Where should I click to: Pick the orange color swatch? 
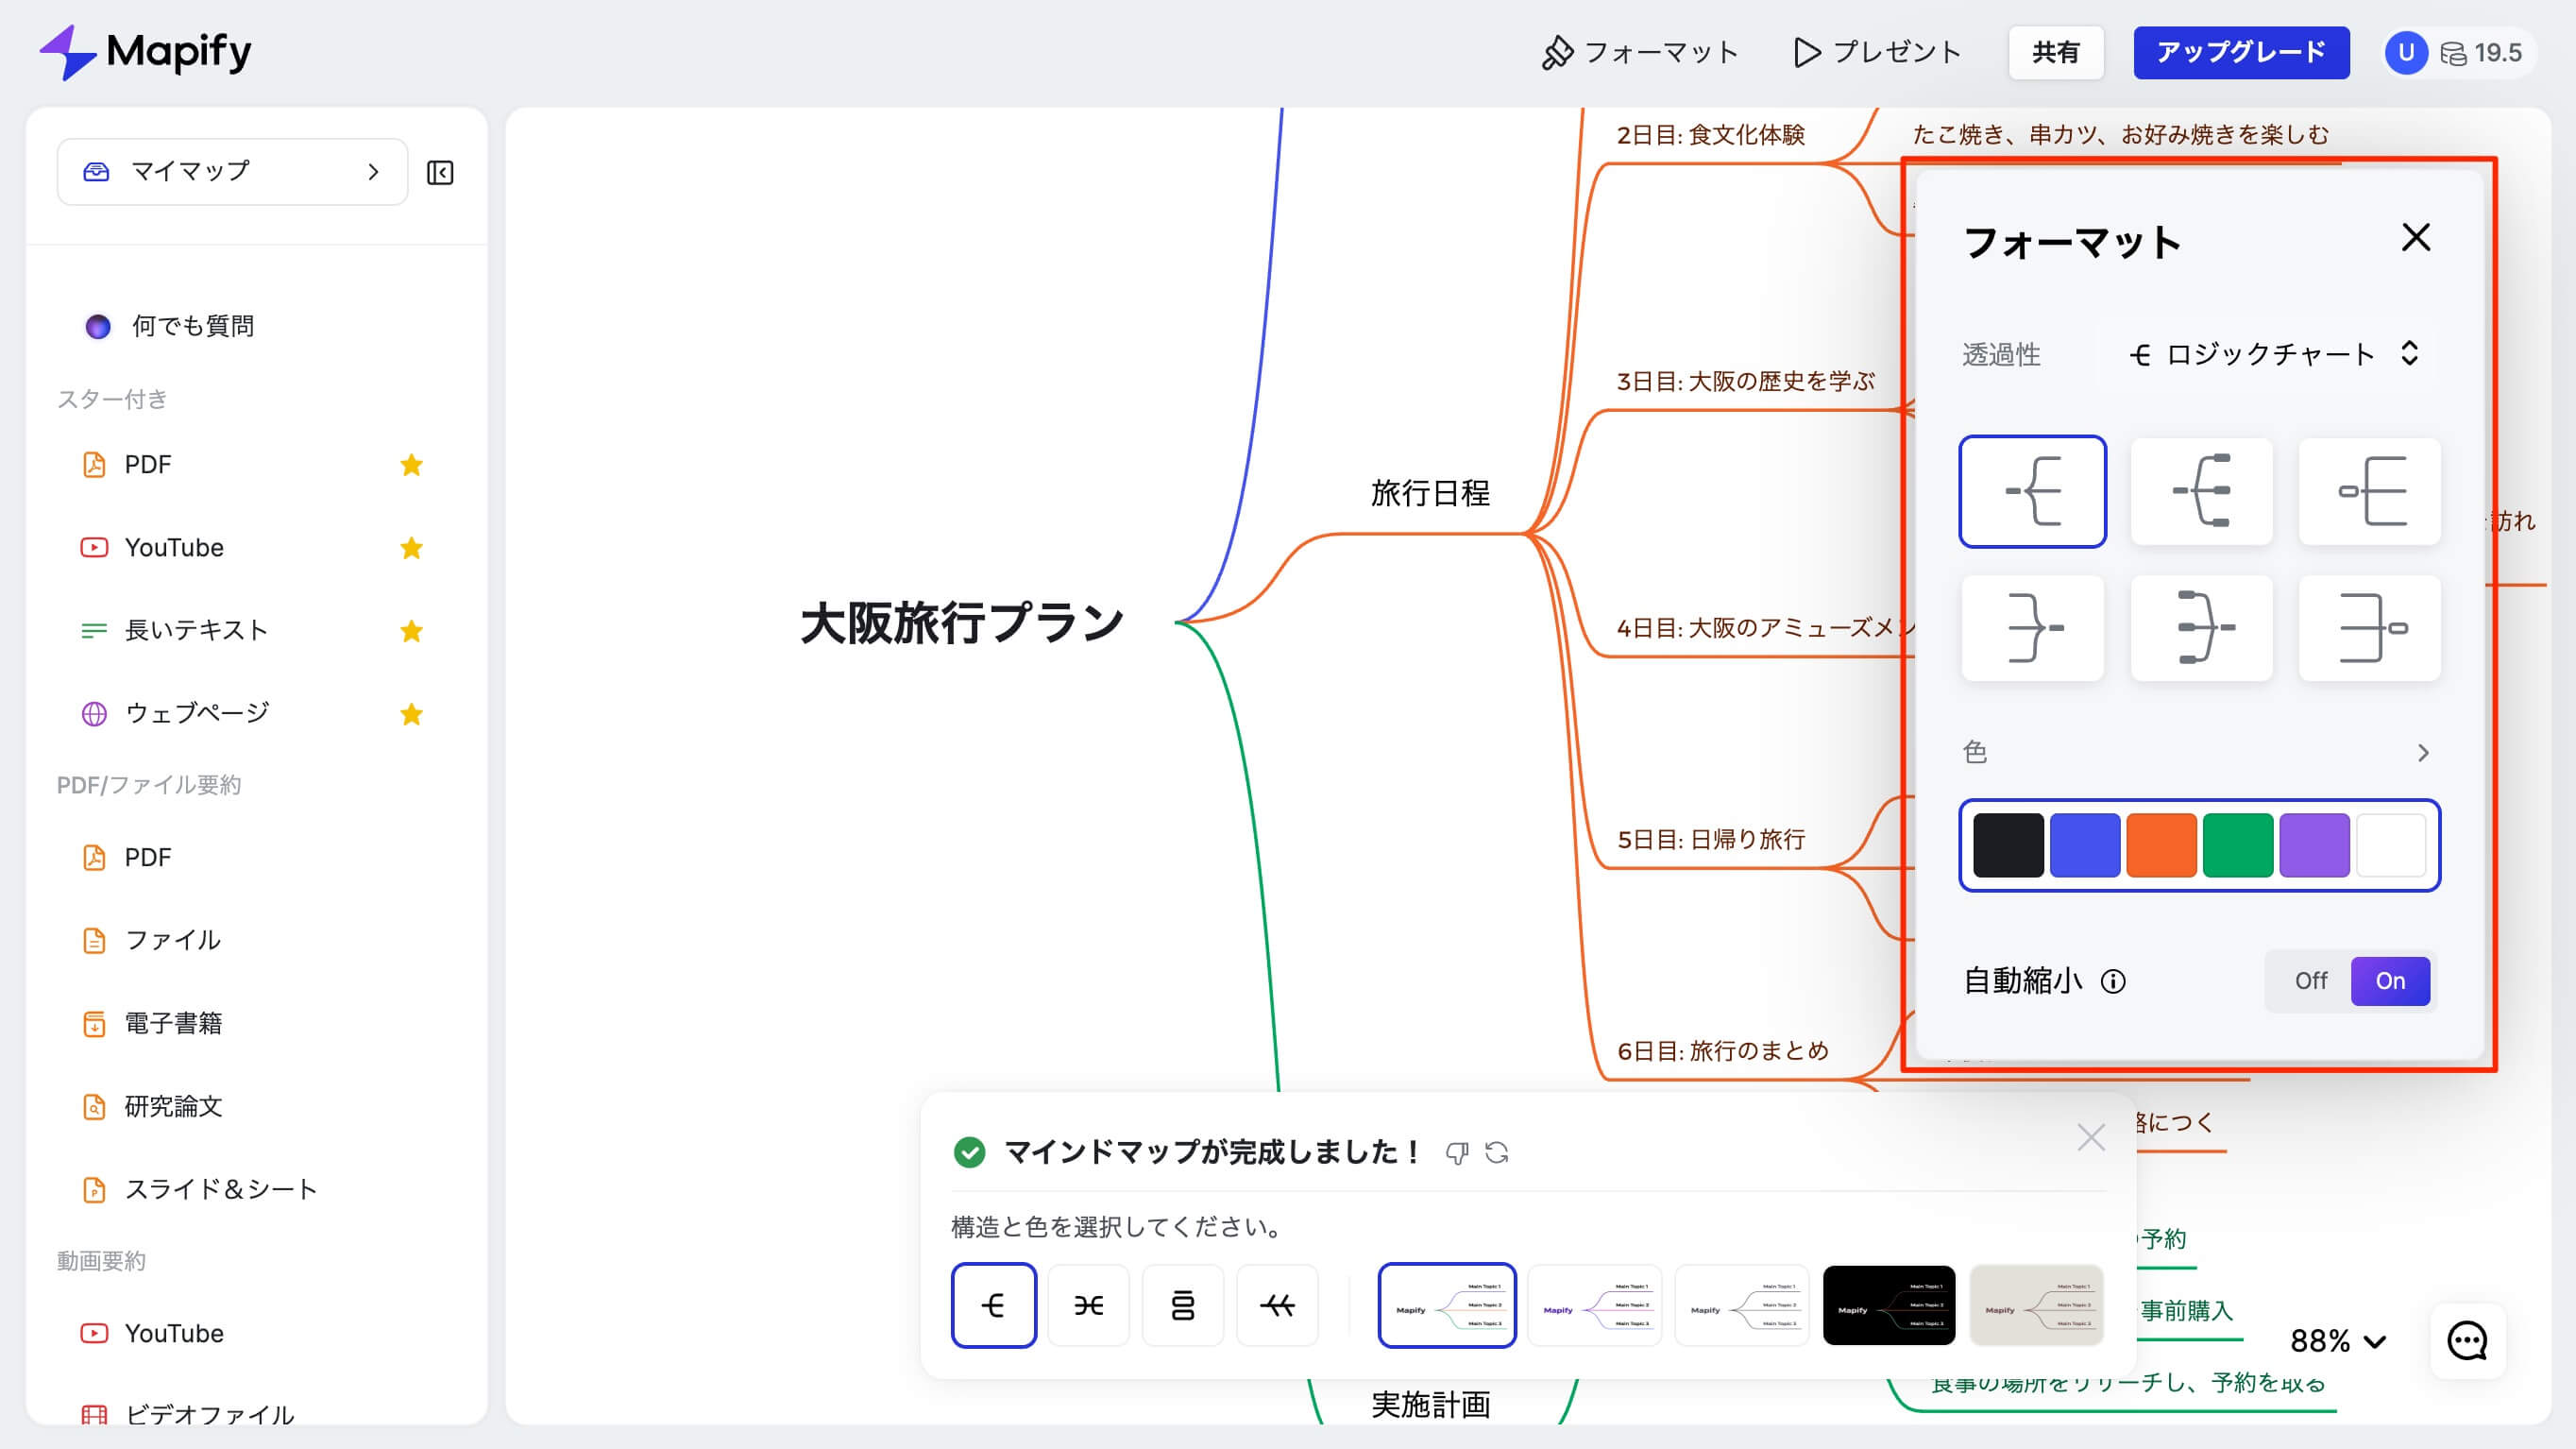pos(2161,845)
